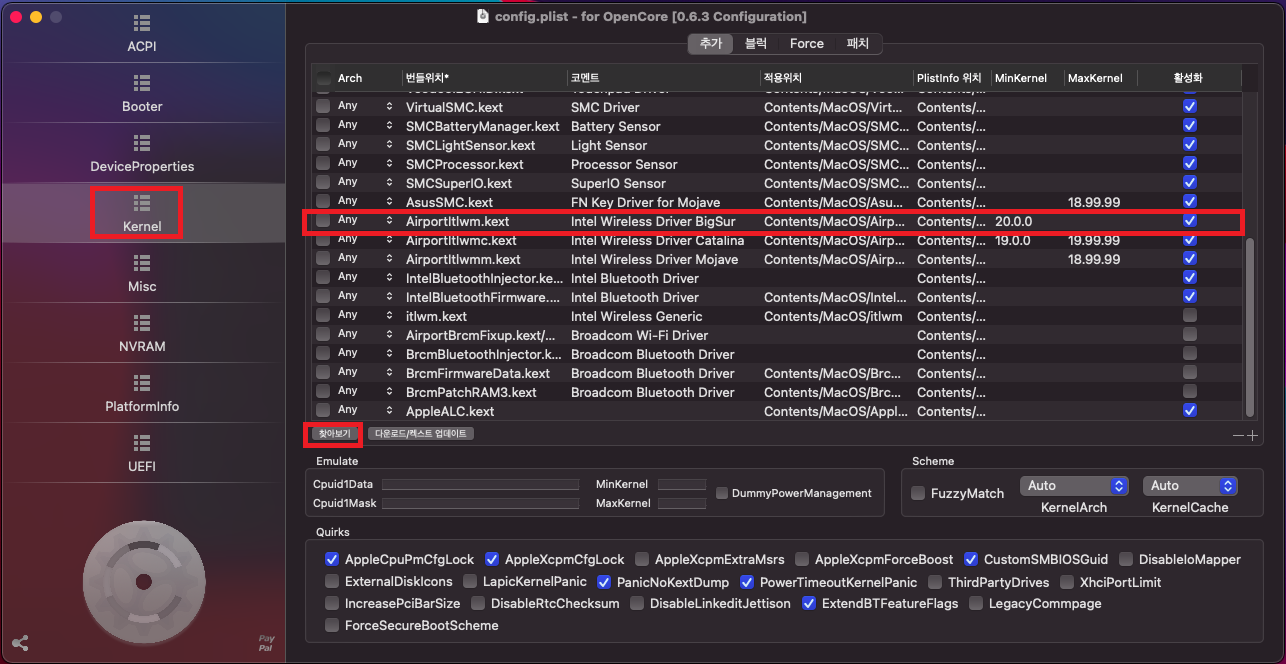
Task: Open the UEFI section icon
Action: point(142,442)
